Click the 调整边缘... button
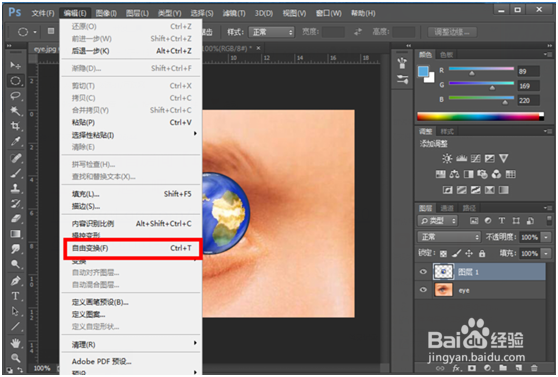Image resolution: width=558 pixels, height=377 pixels. (x=452, y=32)
